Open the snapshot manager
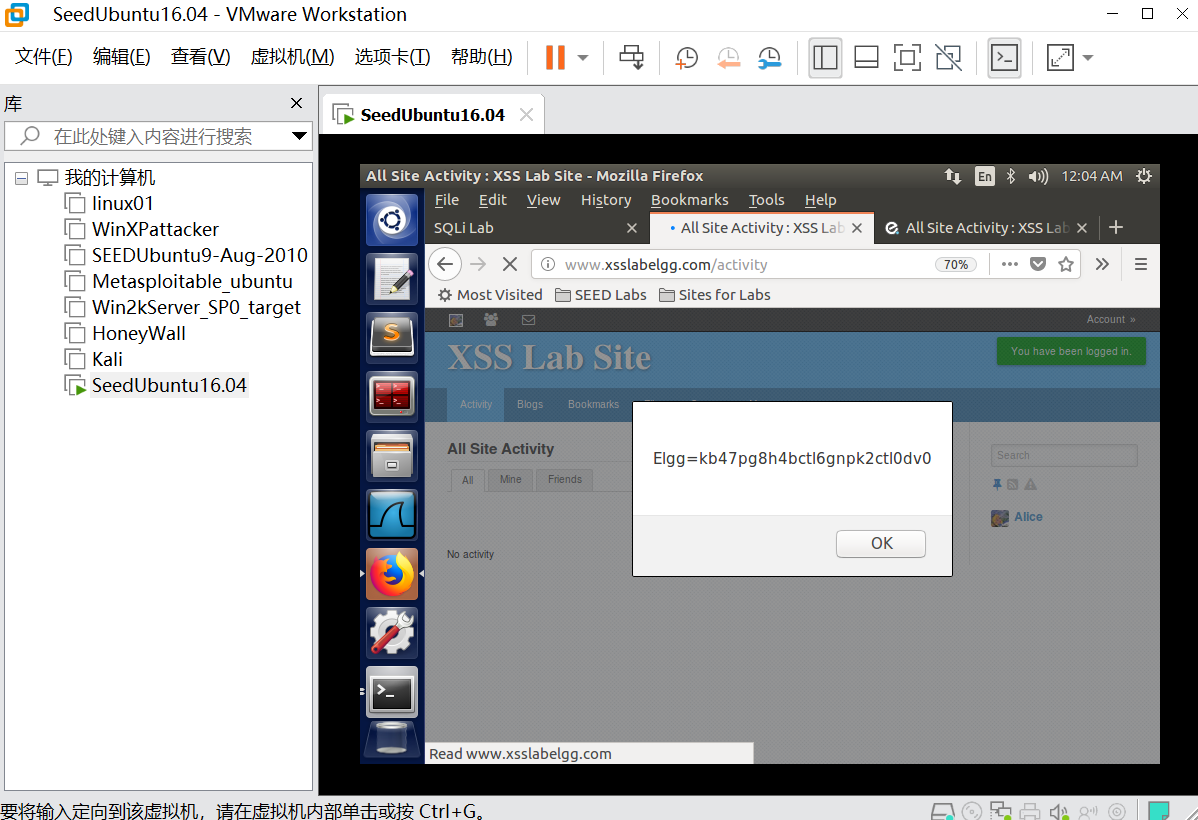This screenshot has width=1198, height=820. click(769, 57)
